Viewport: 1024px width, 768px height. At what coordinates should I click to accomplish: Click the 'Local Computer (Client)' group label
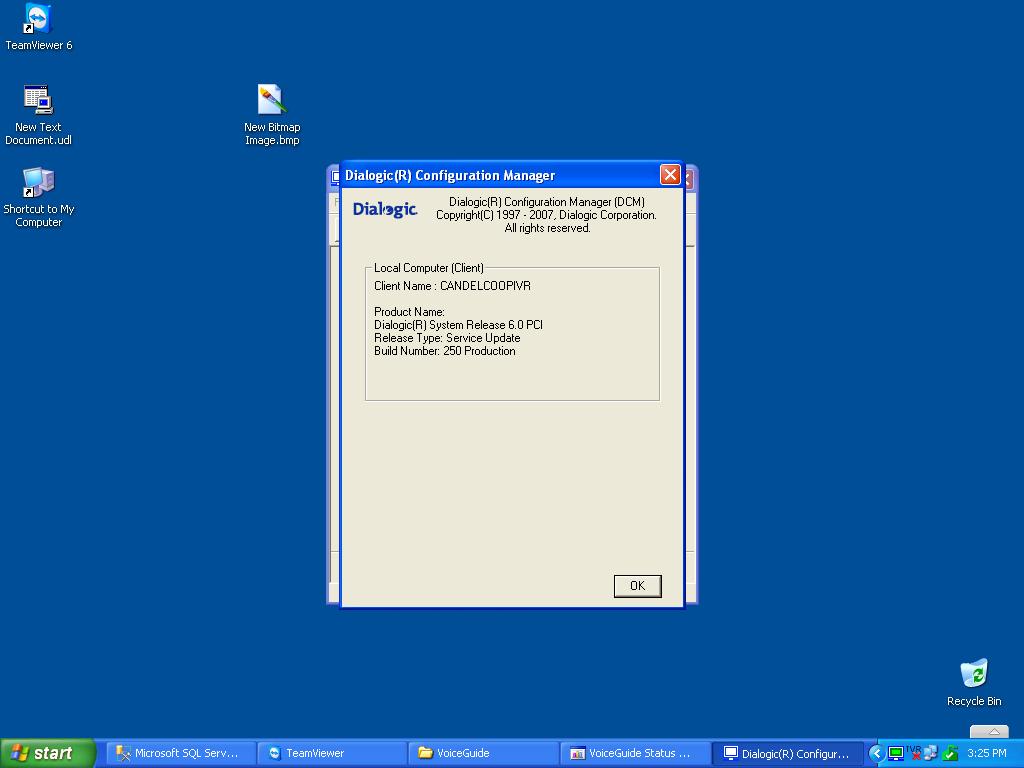428,268
